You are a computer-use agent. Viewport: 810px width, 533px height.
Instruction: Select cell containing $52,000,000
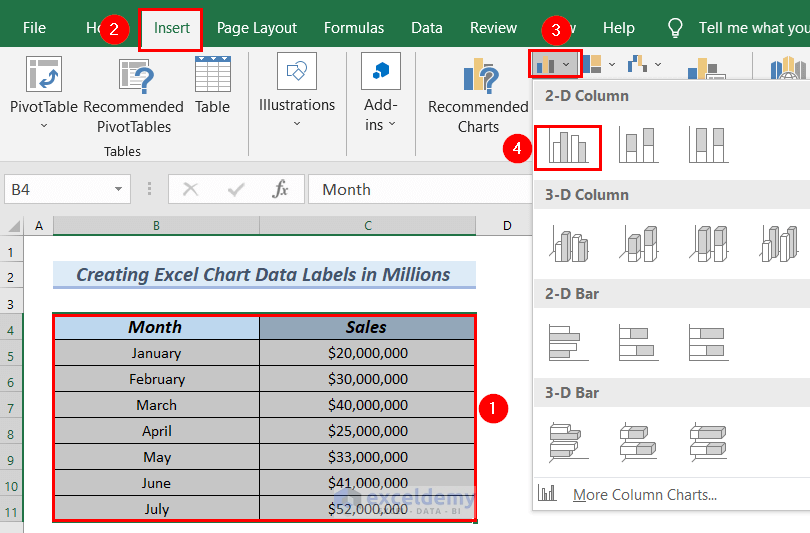point(367,509)
